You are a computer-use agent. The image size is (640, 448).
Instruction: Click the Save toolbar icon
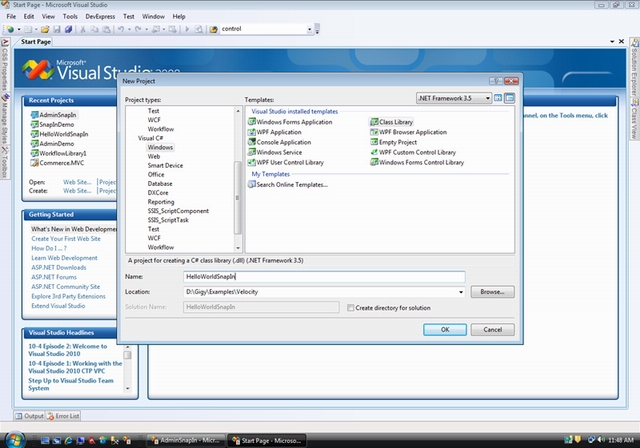click(x=57, y=29)
